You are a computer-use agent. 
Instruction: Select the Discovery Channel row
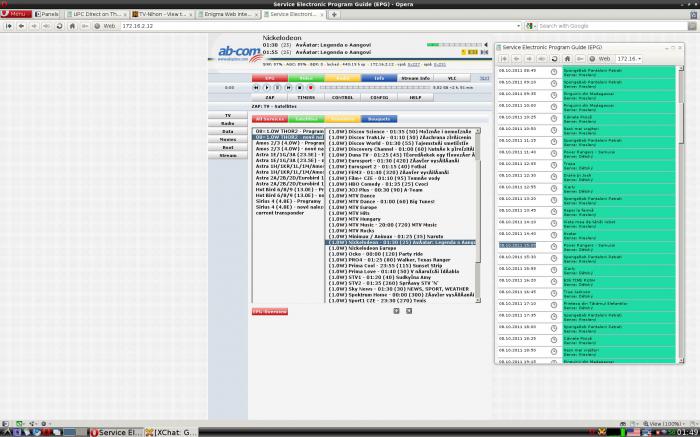(401, 149)
